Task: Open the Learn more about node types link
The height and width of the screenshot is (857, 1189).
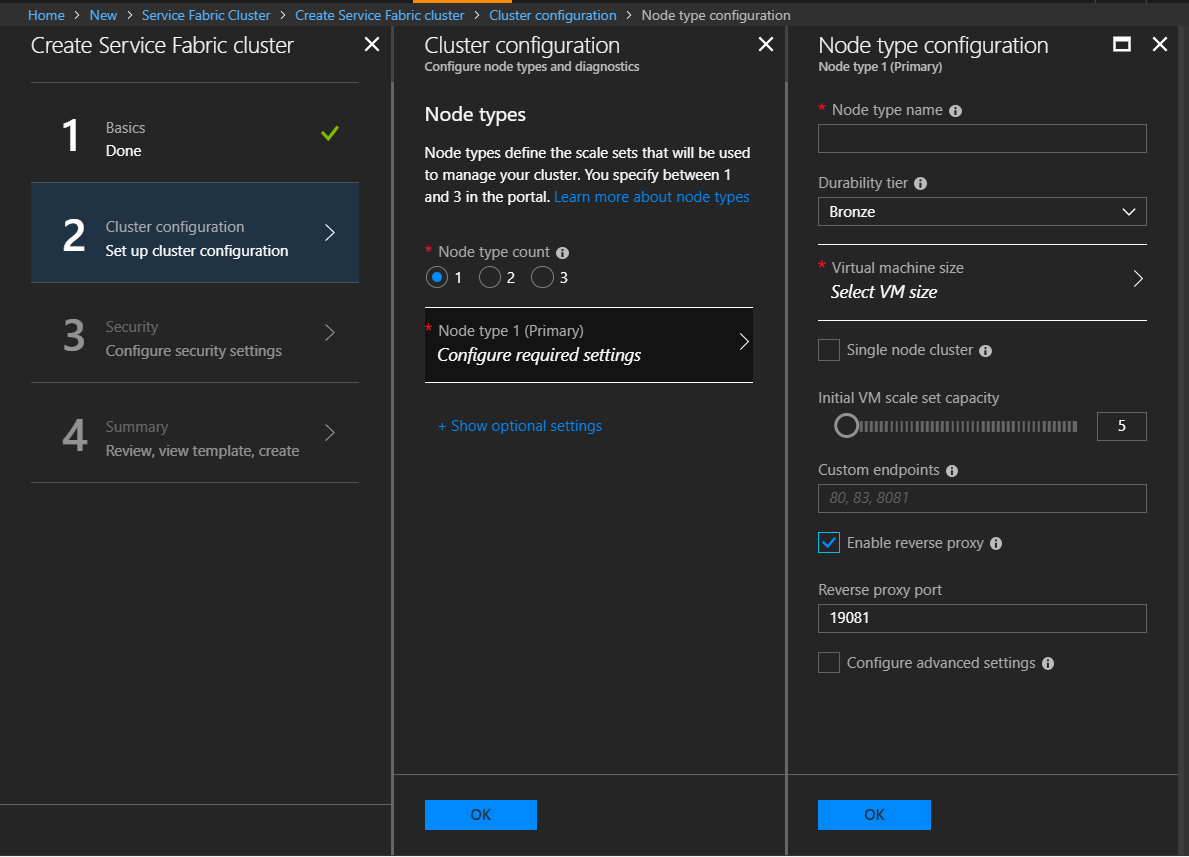Action: pyautogui.click(x=651, y=197)
